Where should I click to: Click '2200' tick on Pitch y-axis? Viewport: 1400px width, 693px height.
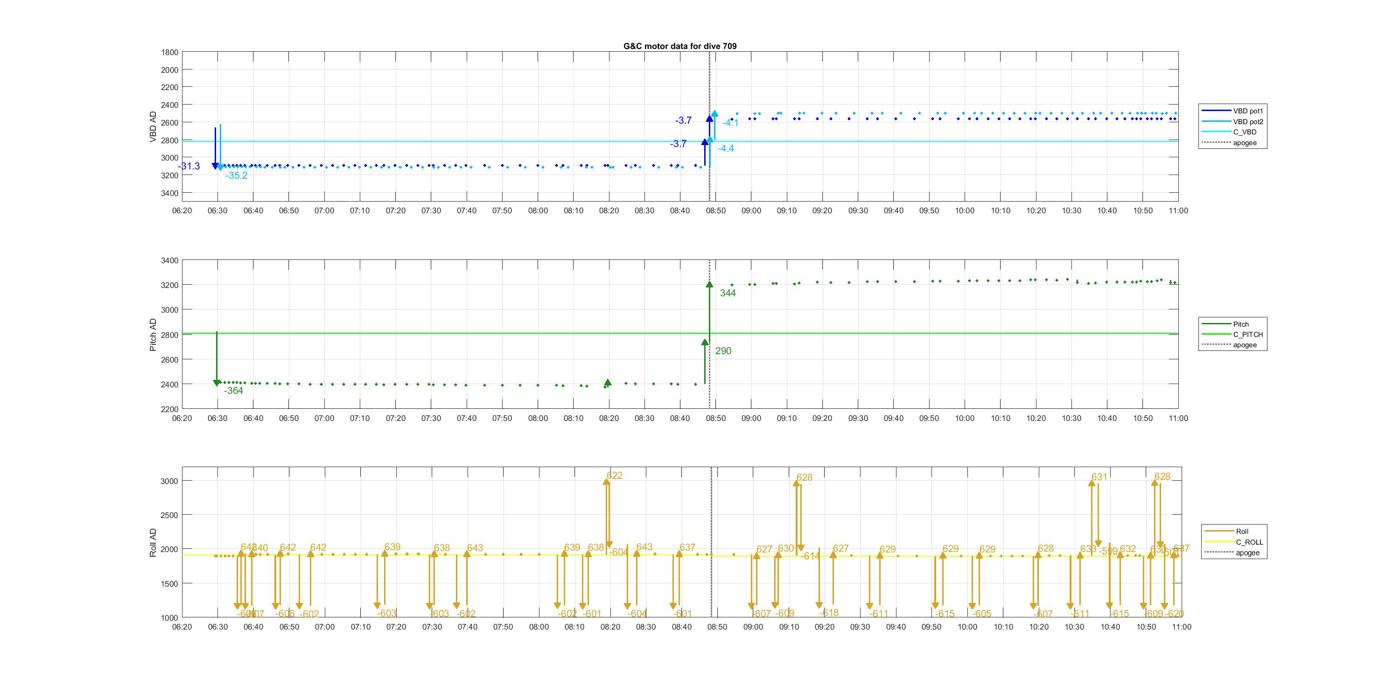pos(170,409)
